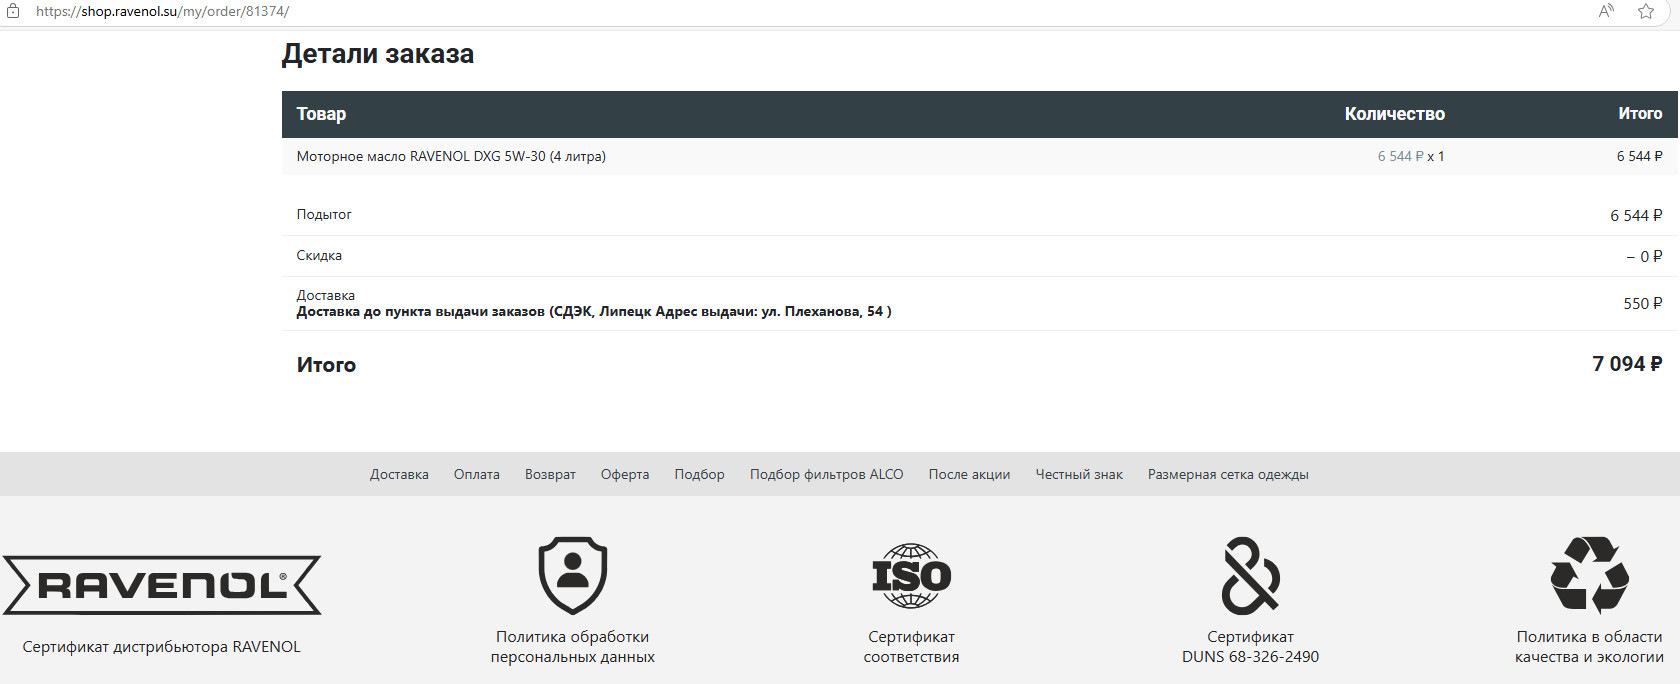This screenshot has width=1680, height=684.
Task: Click the СДЭК pickup address text
Action: click(x=594, y=312)
